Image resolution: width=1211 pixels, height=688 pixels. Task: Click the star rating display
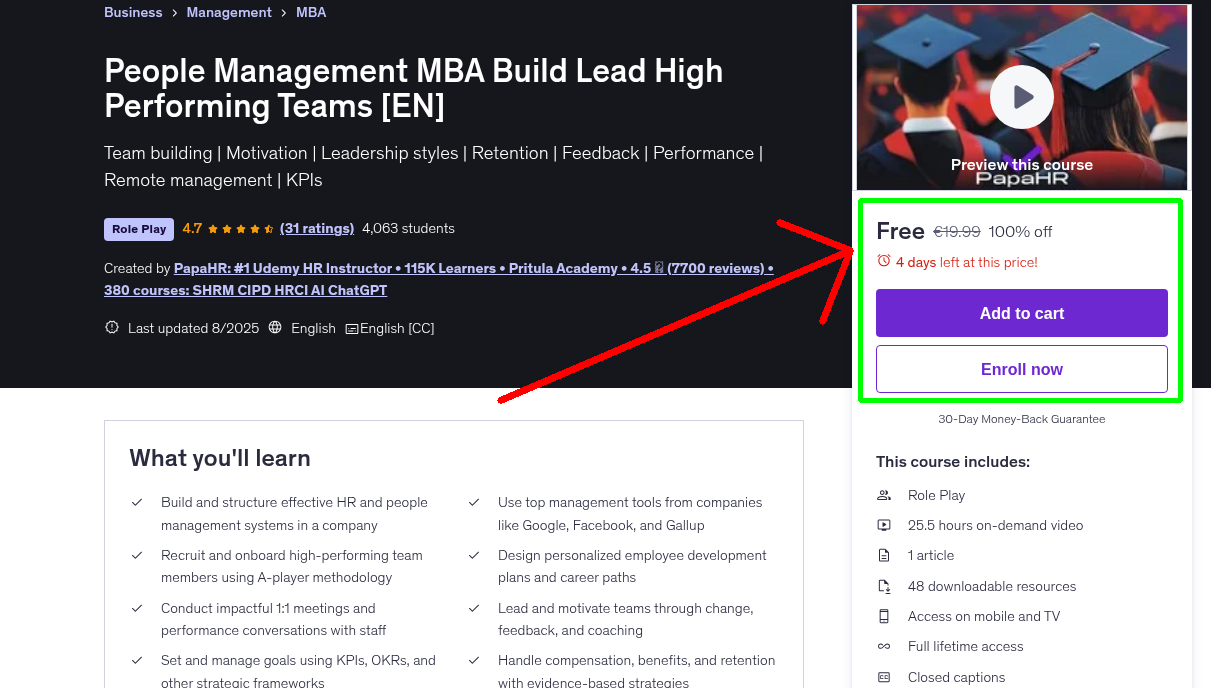click(241, 228)
